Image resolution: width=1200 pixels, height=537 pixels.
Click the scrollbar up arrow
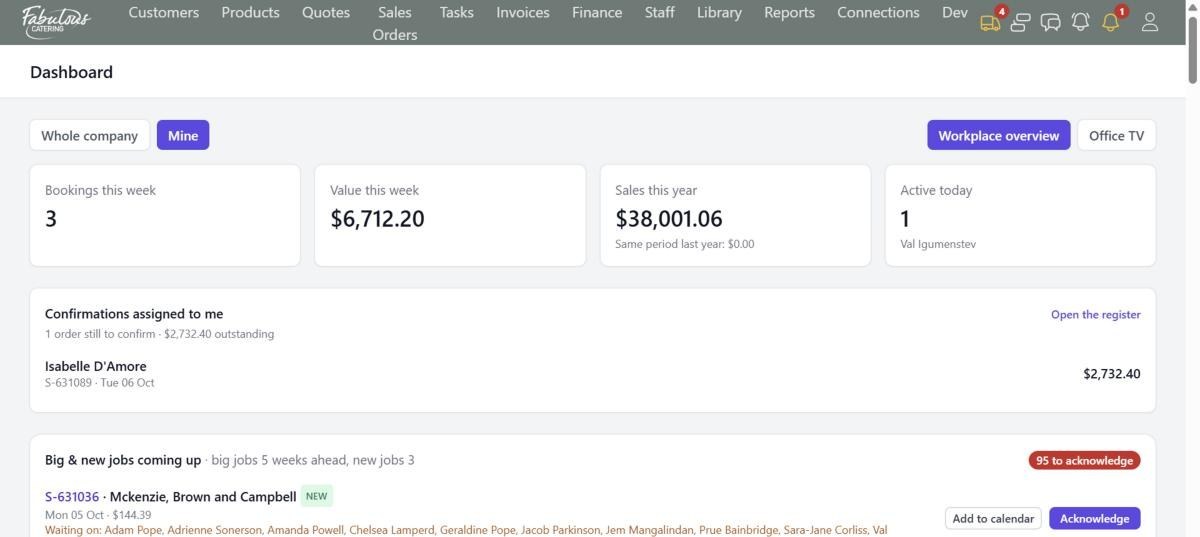1192,6
